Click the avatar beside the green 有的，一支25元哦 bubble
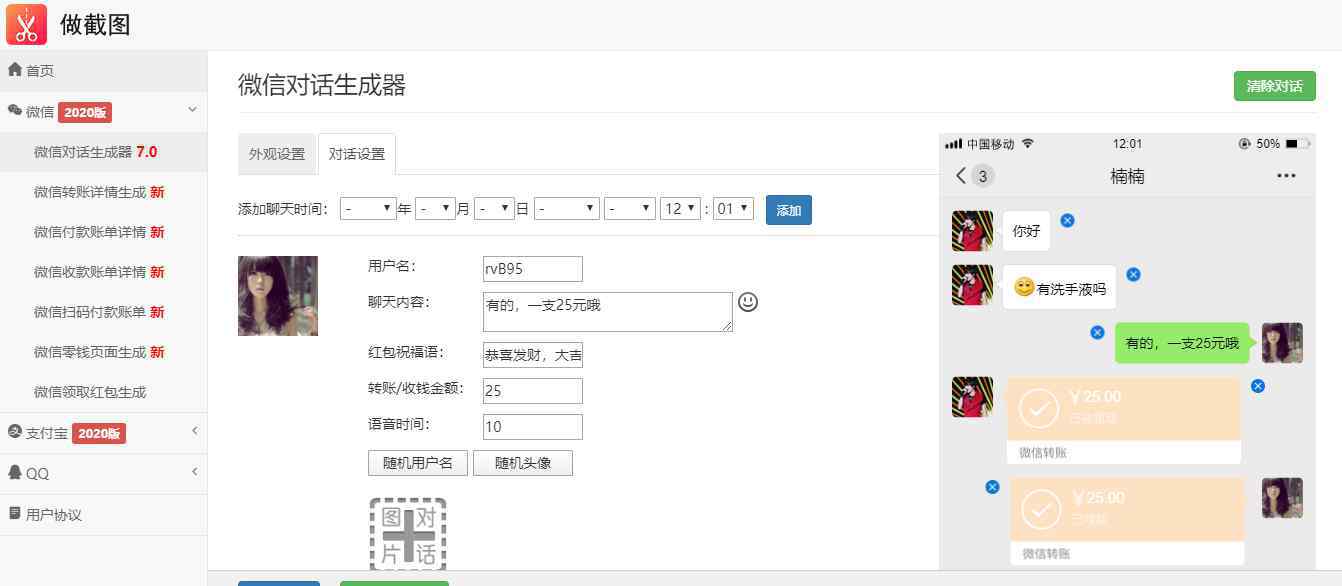 coord(1282,343)
